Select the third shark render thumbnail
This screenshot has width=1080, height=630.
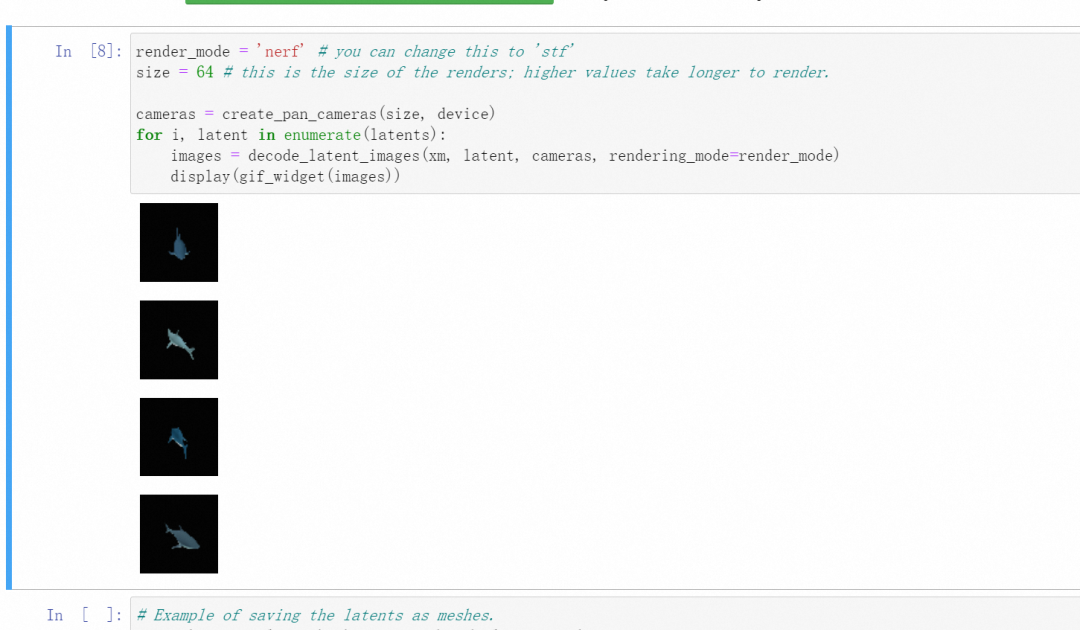[x=178, y=437]
